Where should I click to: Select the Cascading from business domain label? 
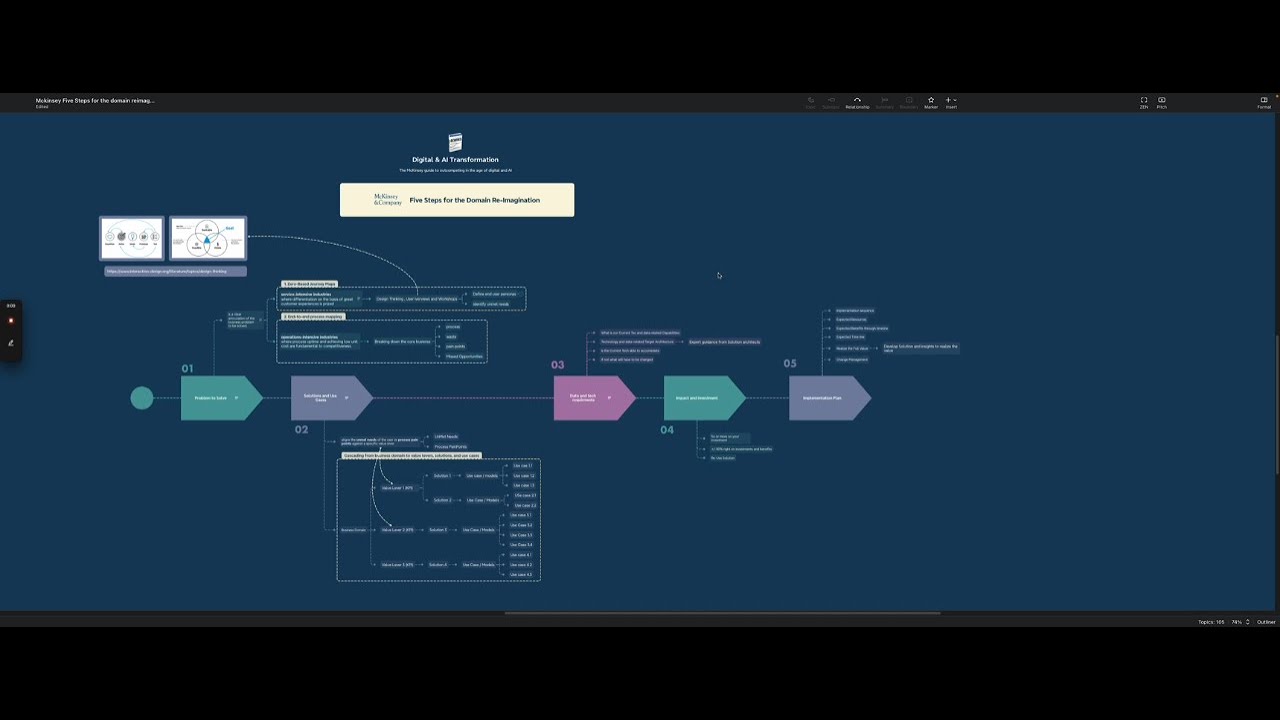pyautogui.click(x=412, y=456)
